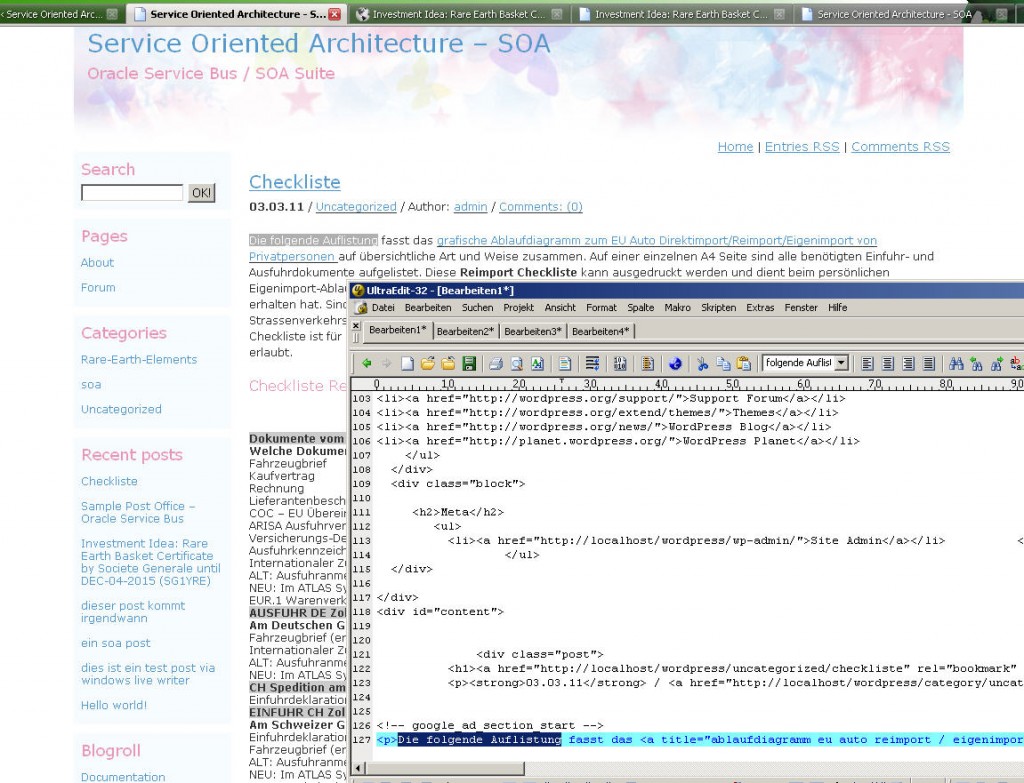This screenshot has height=783, width=1024.
Task: Click the green back arrow in UltraEdit toolbar
Action: click(366, 363)
